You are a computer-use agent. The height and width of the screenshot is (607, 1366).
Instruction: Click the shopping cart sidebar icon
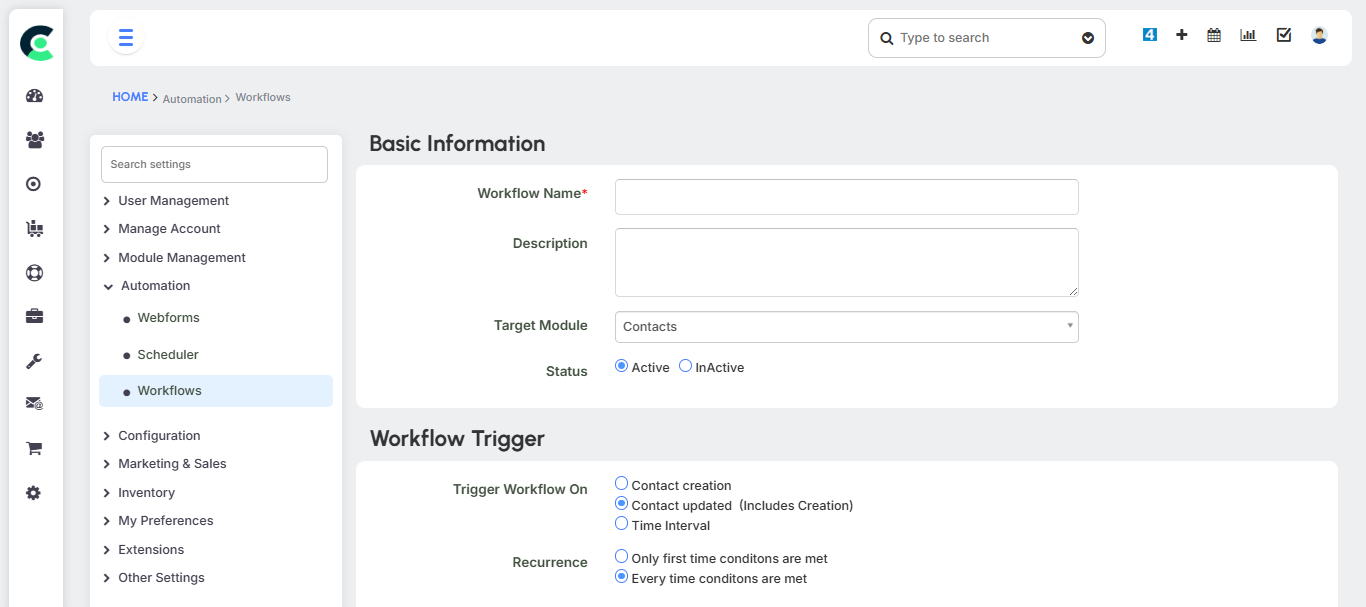coord(35,448)
